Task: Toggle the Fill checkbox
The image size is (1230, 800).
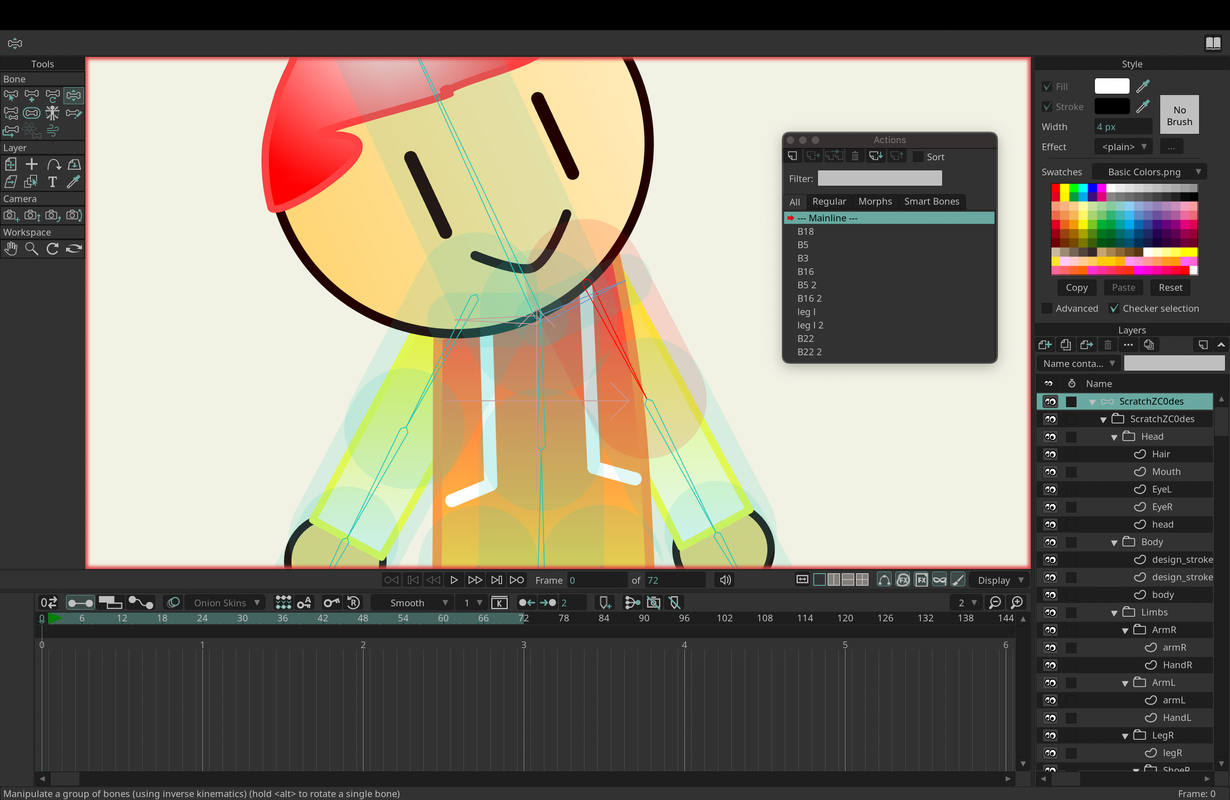Action: point(1047,87)
